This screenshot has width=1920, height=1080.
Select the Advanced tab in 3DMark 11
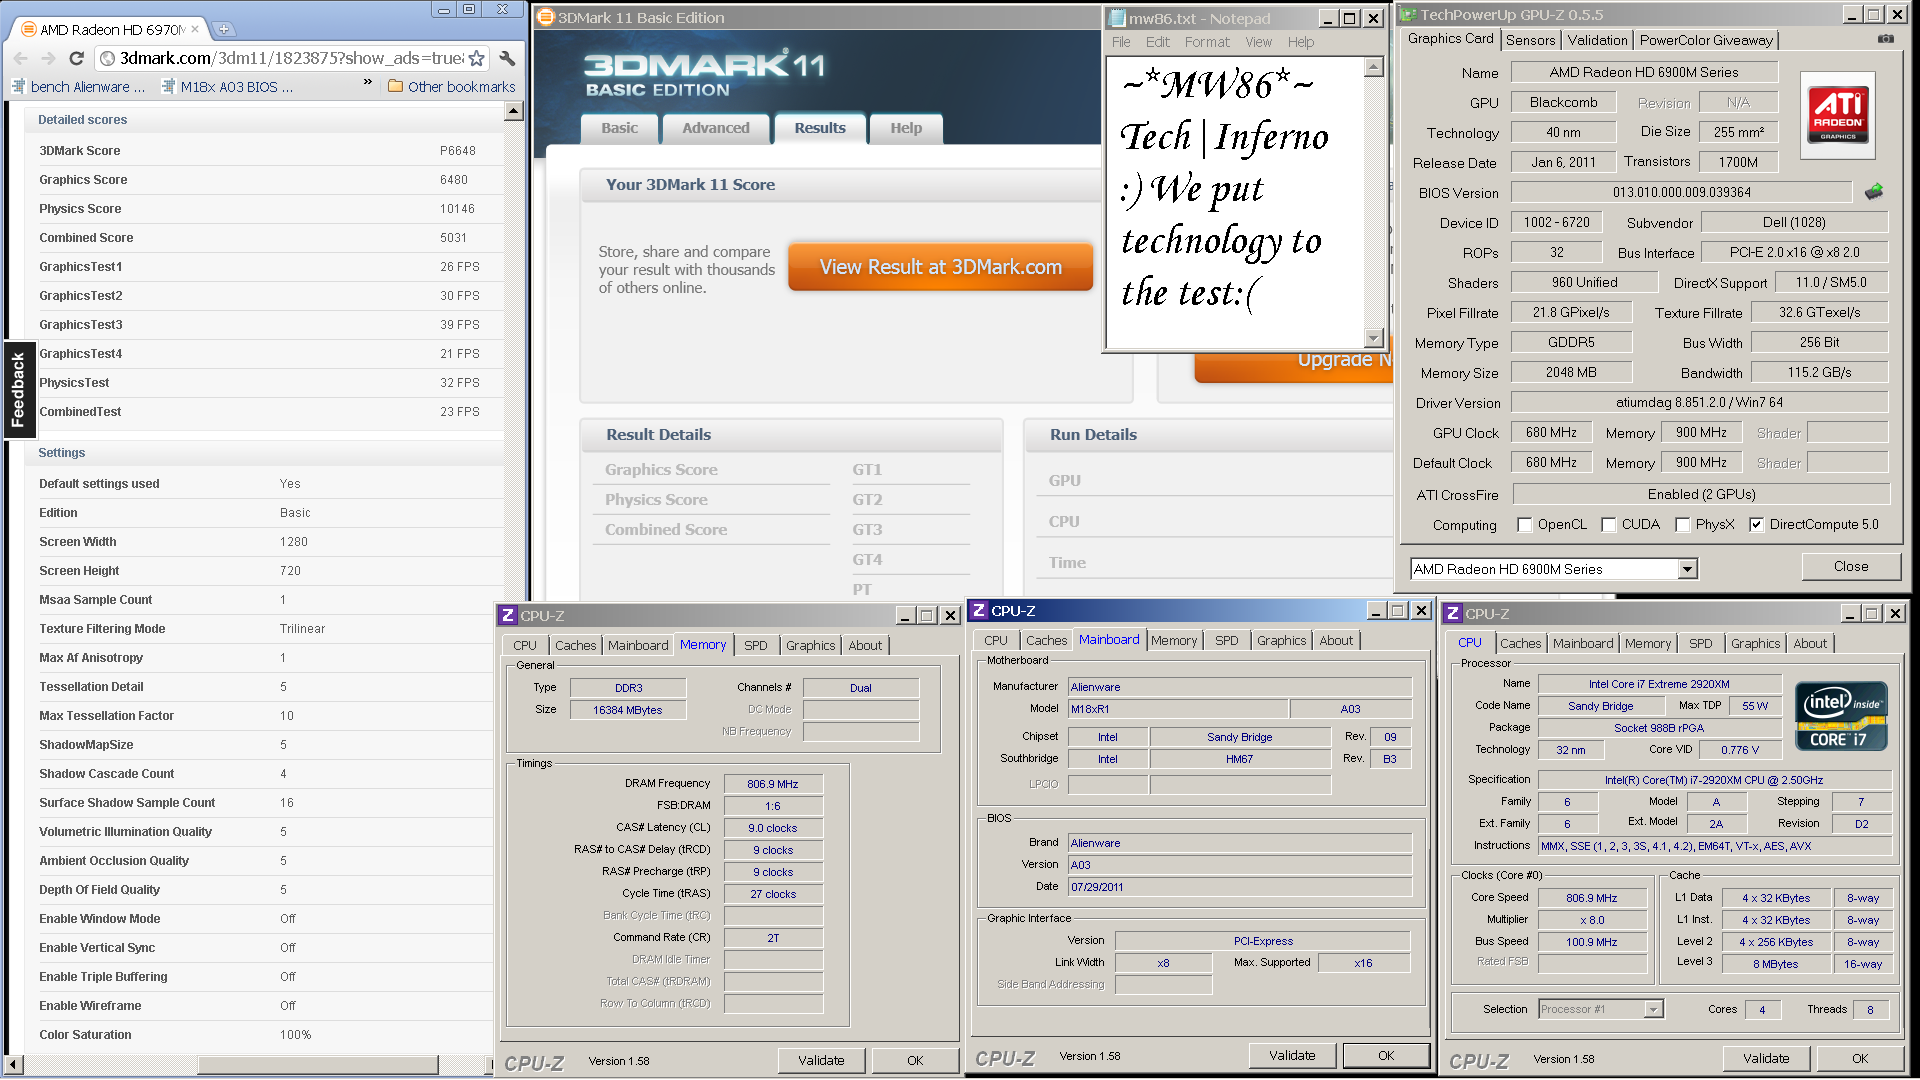(x=716, y=129)
